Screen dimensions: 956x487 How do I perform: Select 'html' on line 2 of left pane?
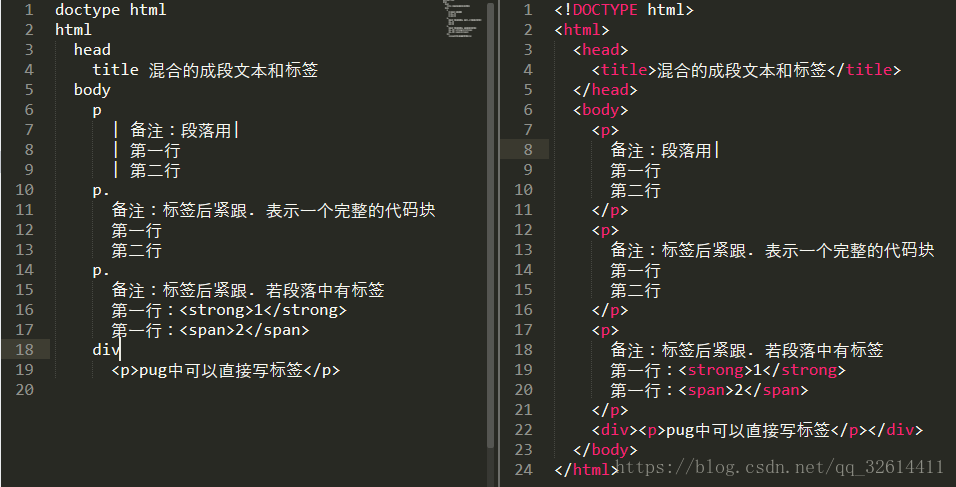click(73, 30)
